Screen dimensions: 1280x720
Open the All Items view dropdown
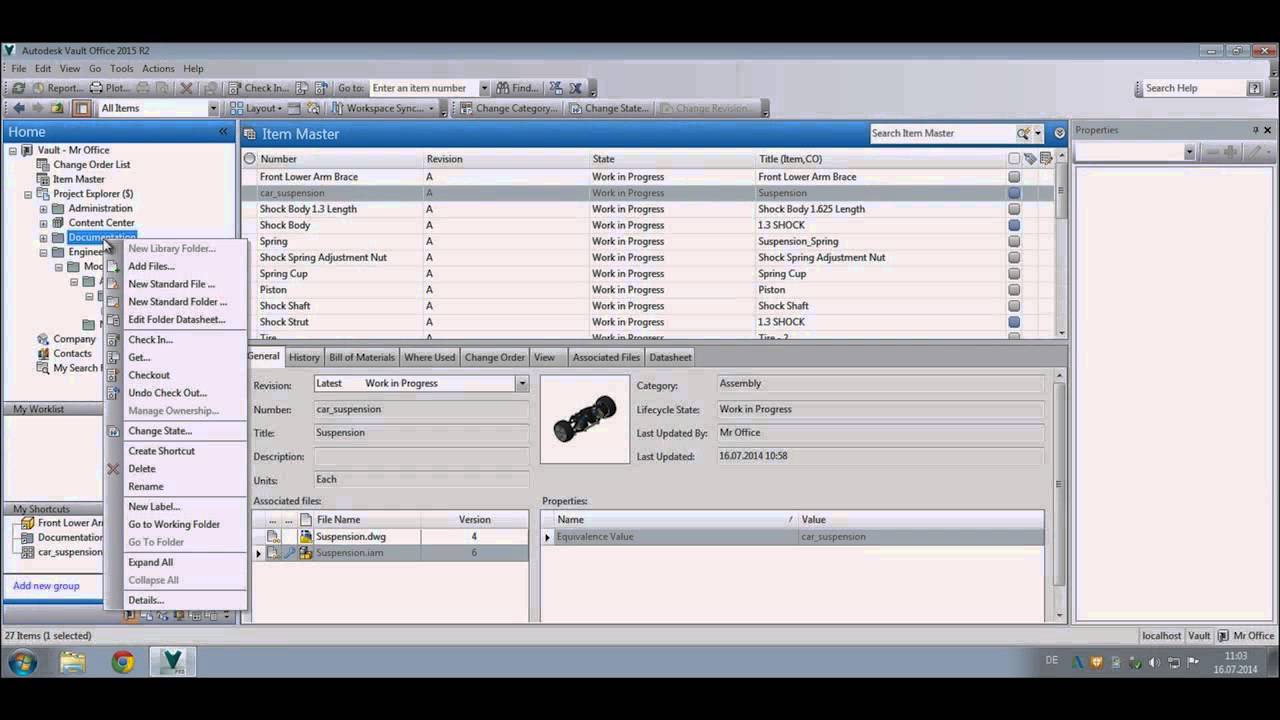pos(213,108)
